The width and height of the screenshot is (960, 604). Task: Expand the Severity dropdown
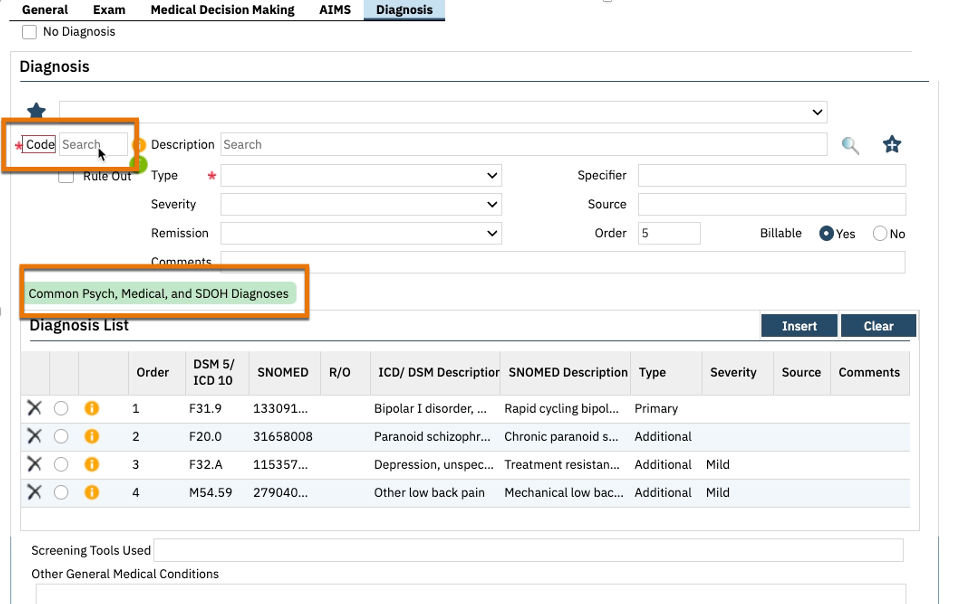pos(360,205)
